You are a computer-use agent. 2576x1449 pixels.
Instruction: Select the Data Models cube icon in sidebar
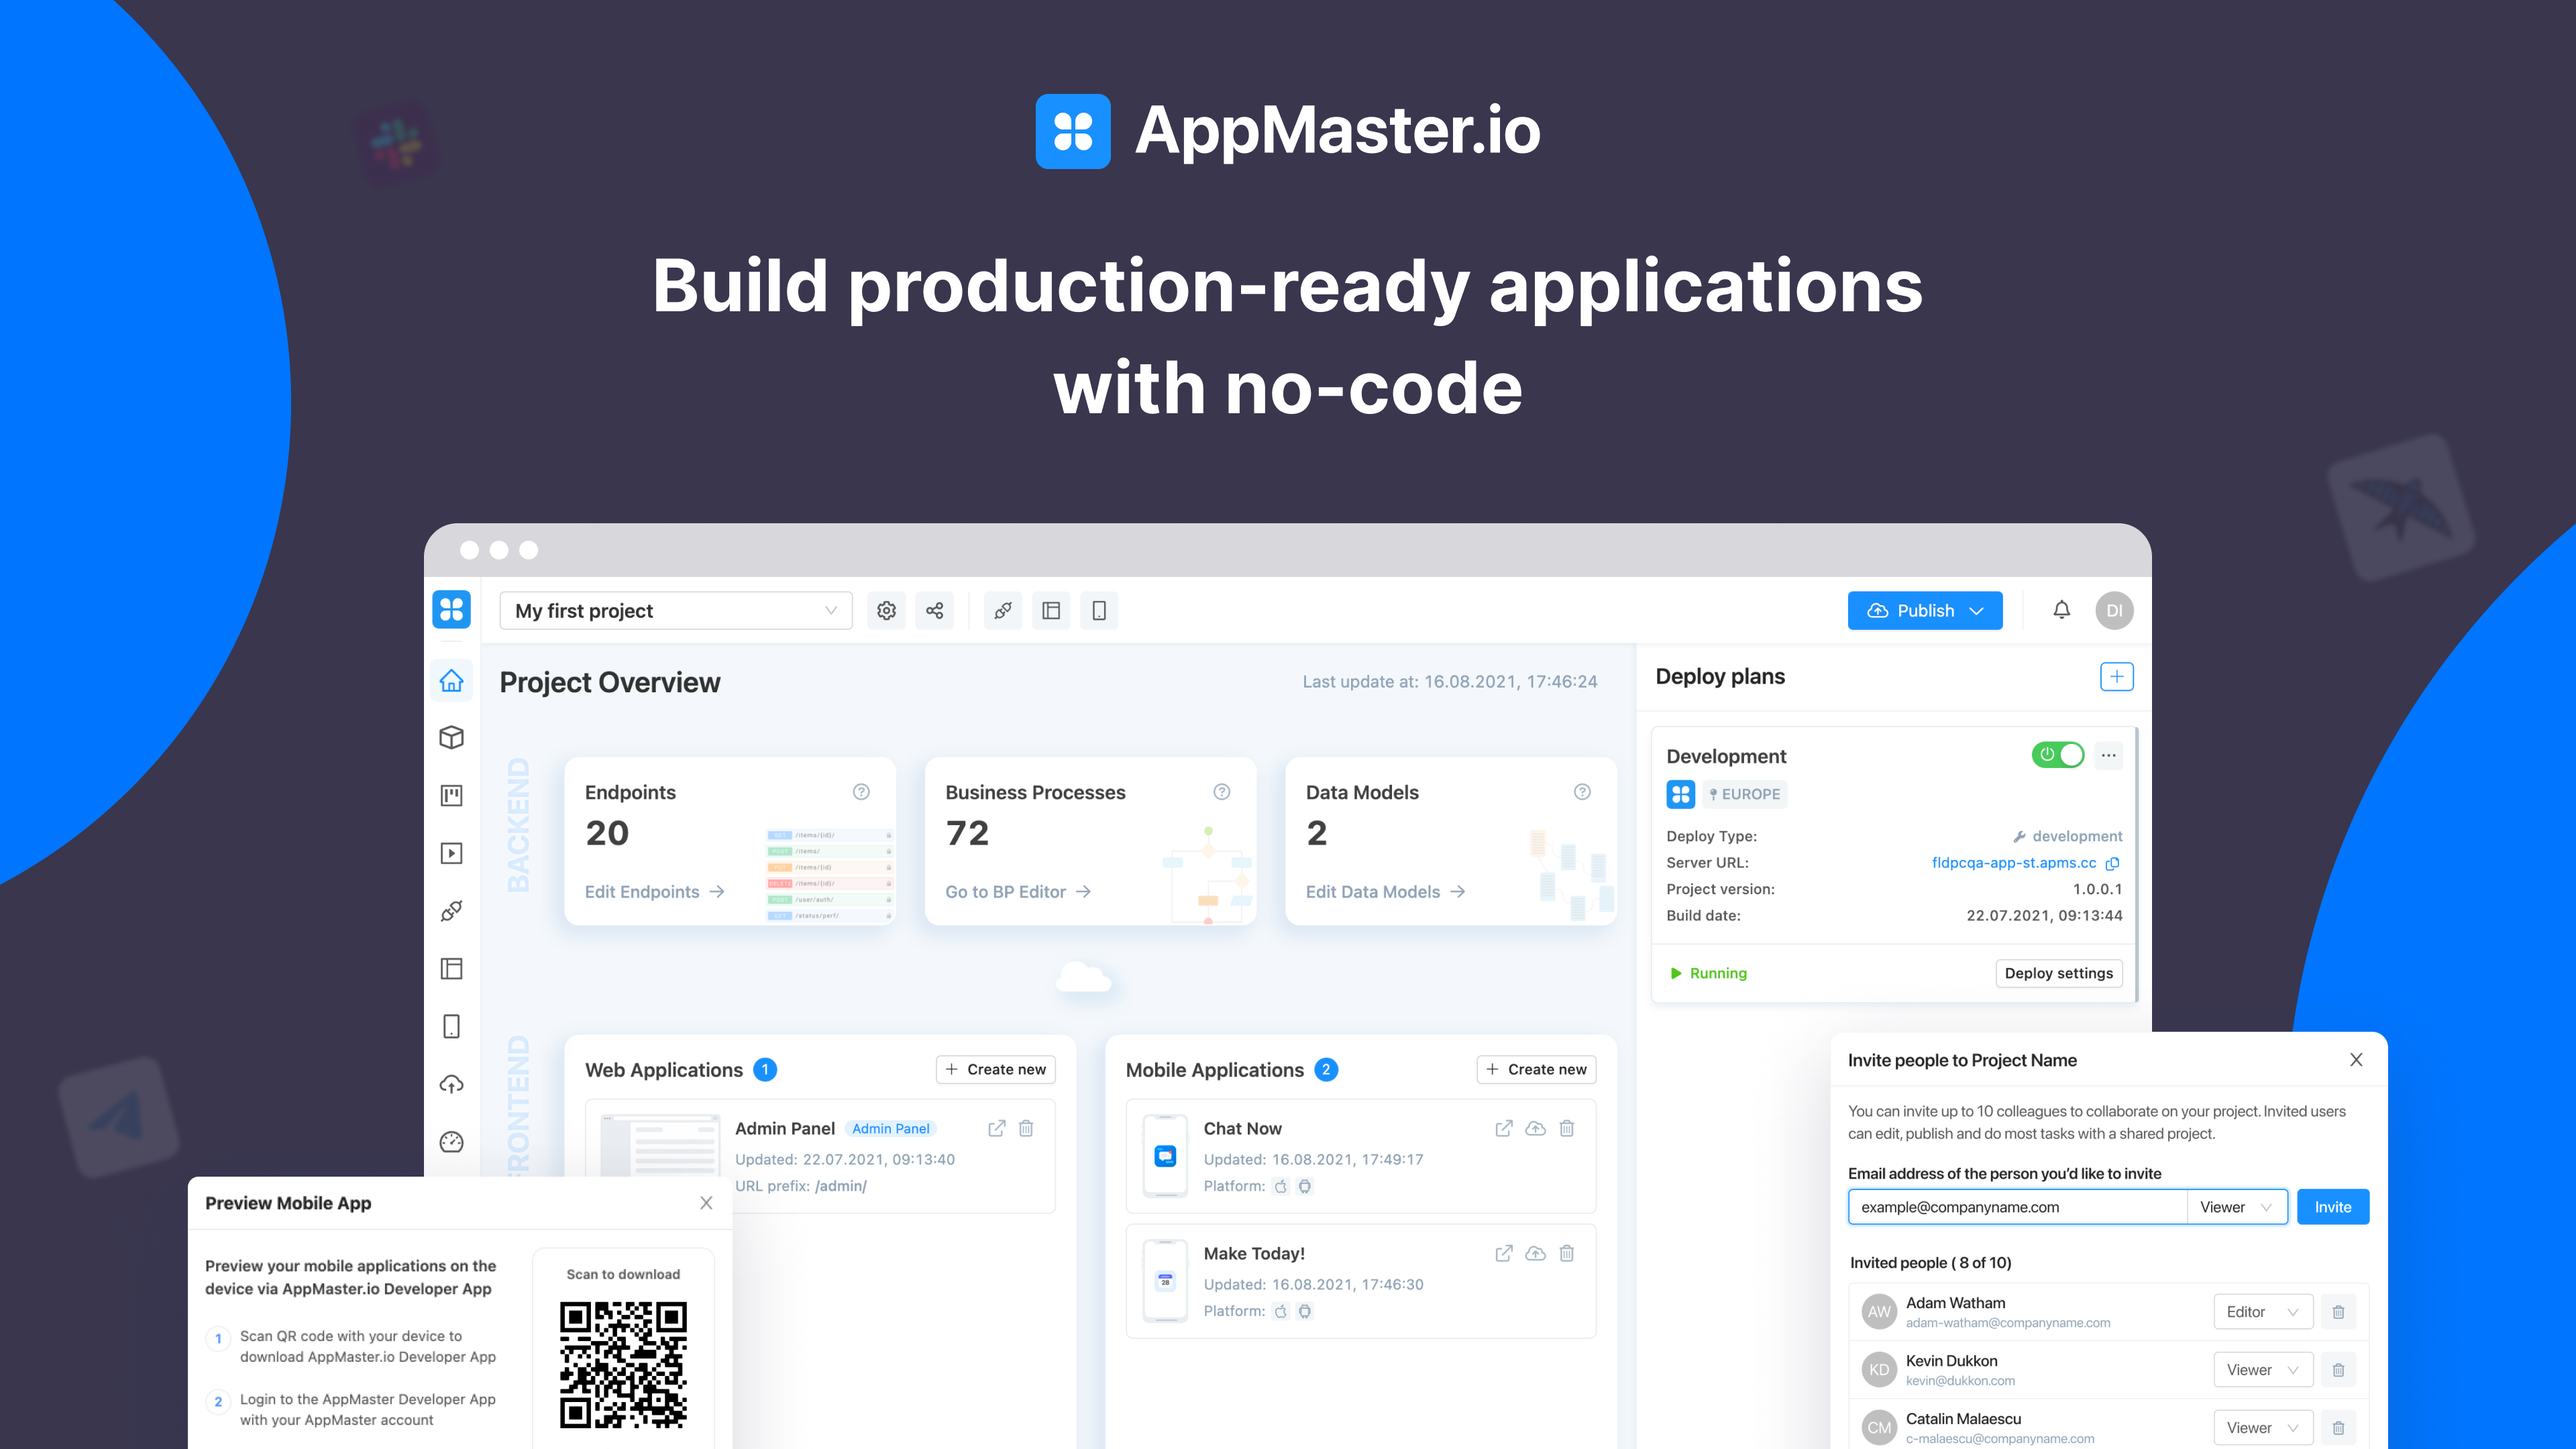[451, 738]
